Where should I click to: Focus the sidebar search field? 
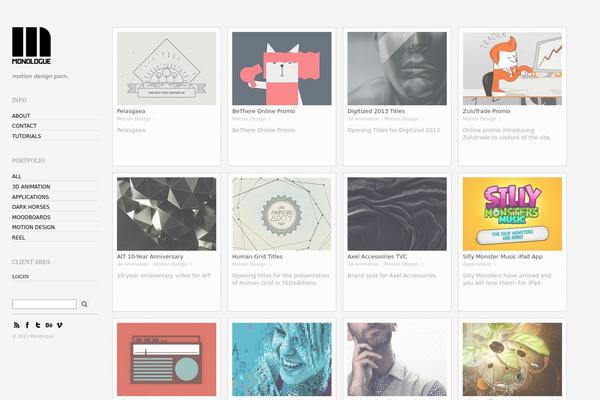pyautogui.click(x=44, y=304)
